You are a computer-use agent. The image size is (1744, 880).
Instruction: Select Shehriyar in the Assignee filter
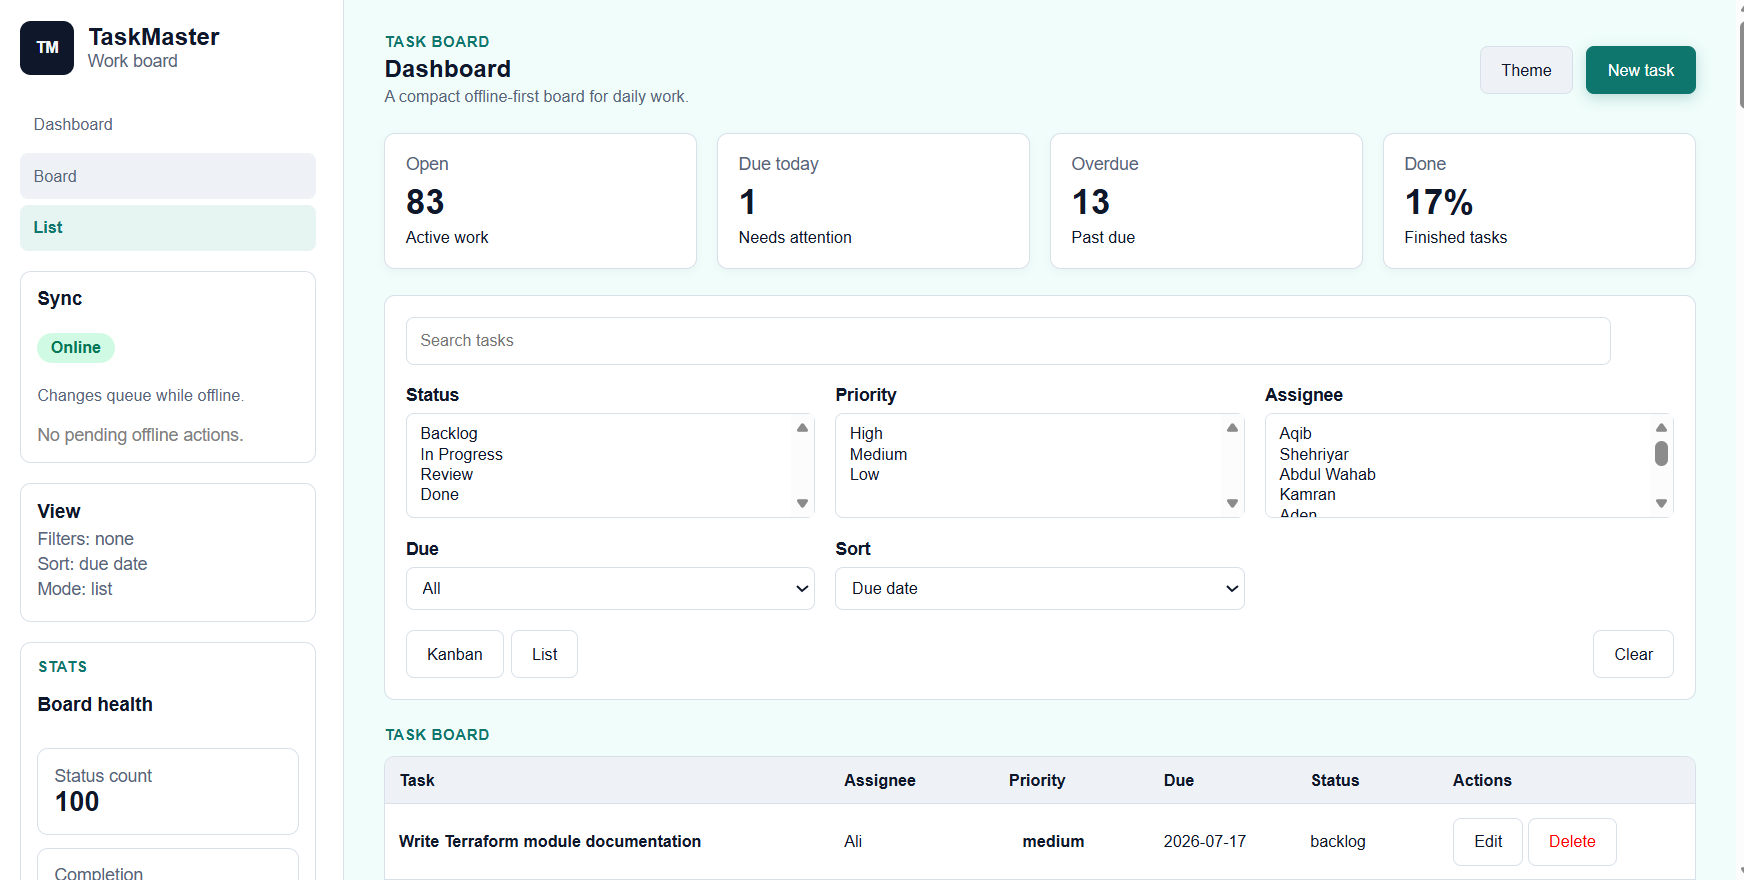[x=1314, y=454]
